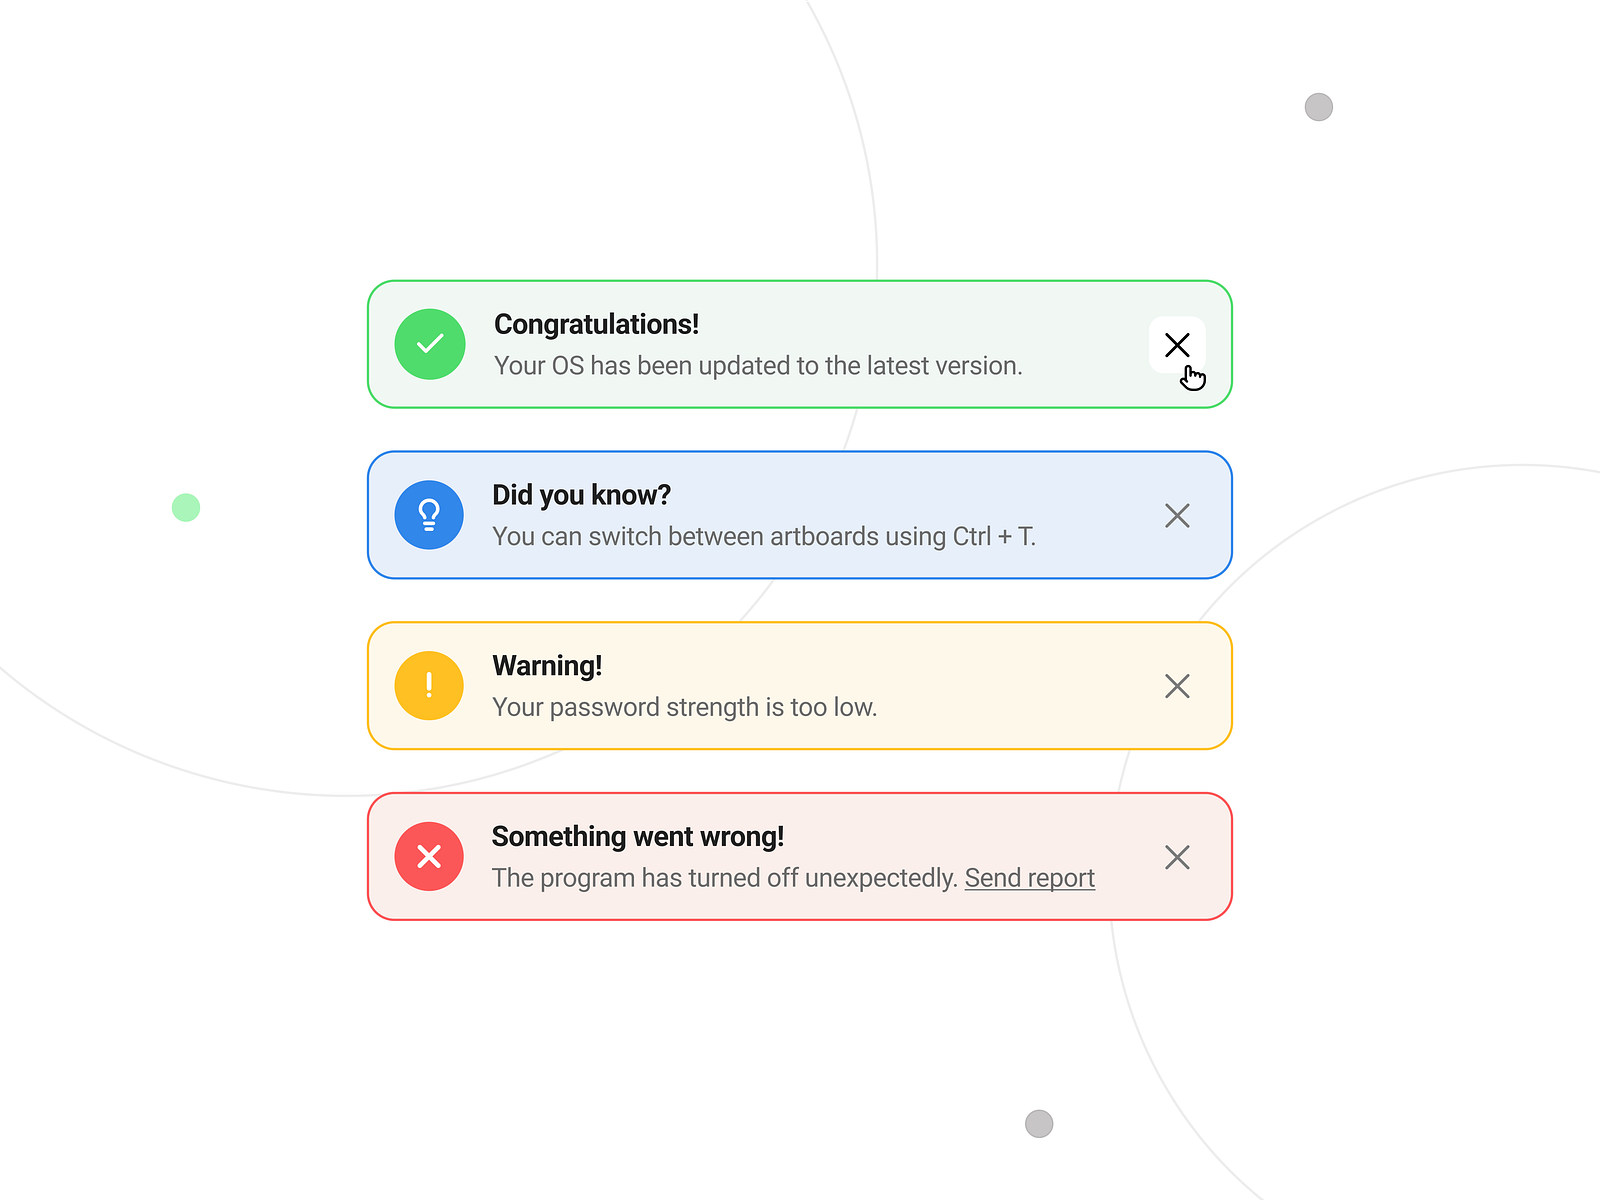Click the Congratulations heading text
This screenshot has height=1200, width=1600.
596,324
